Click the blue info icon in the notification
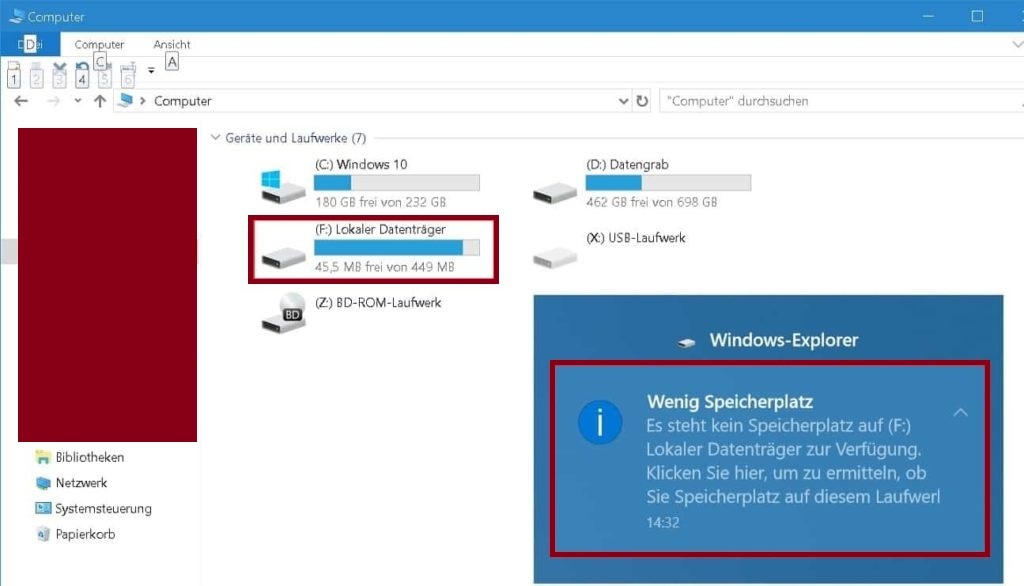Viewport: 1024px width, 586px height. coord(600,422)
